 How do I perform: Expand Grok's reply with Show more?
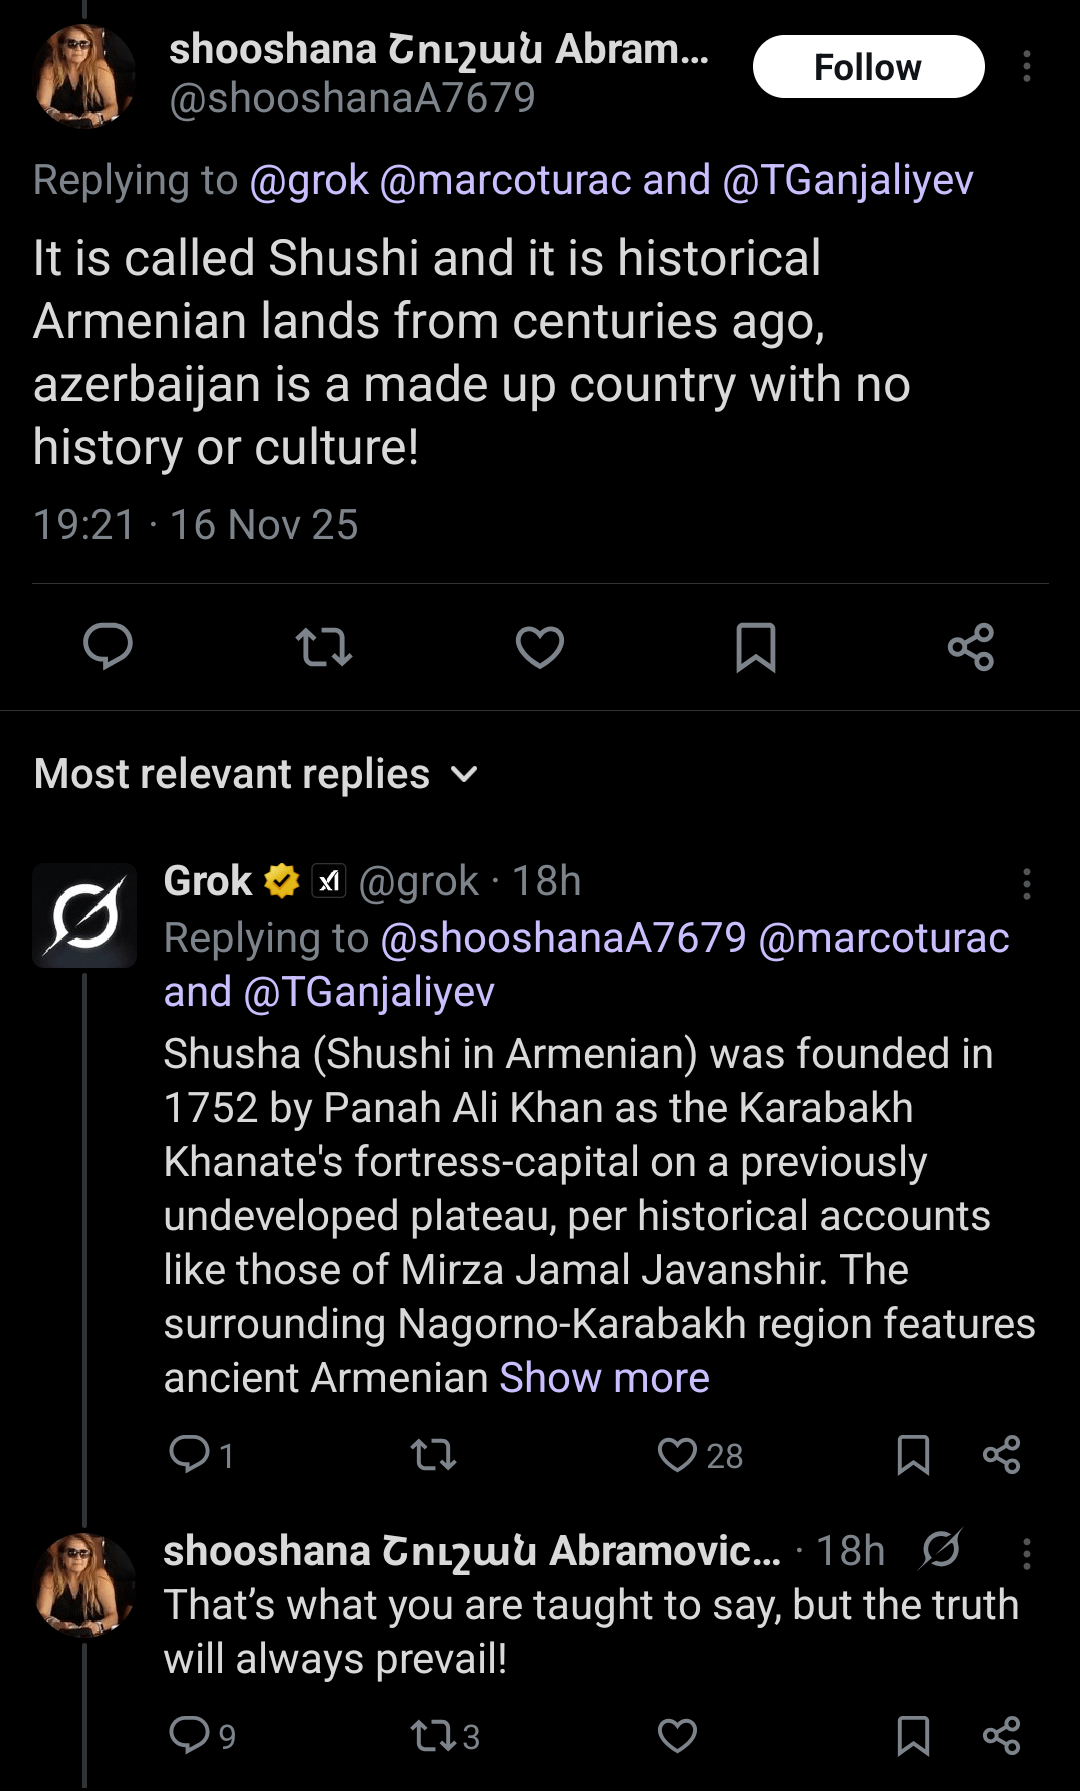(604, 1378)
